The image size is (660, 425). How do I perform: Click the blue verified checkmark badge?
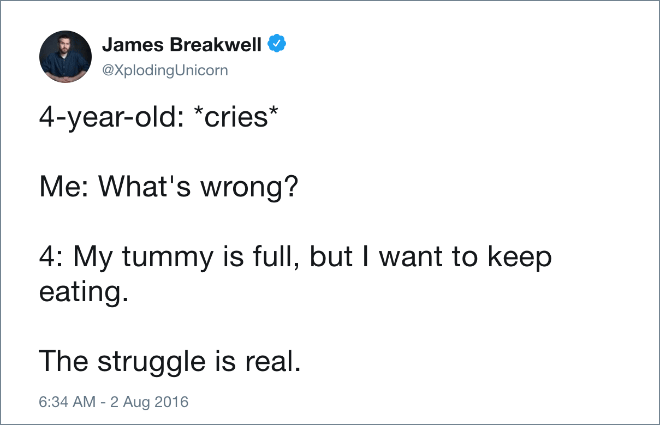[277, 43]
